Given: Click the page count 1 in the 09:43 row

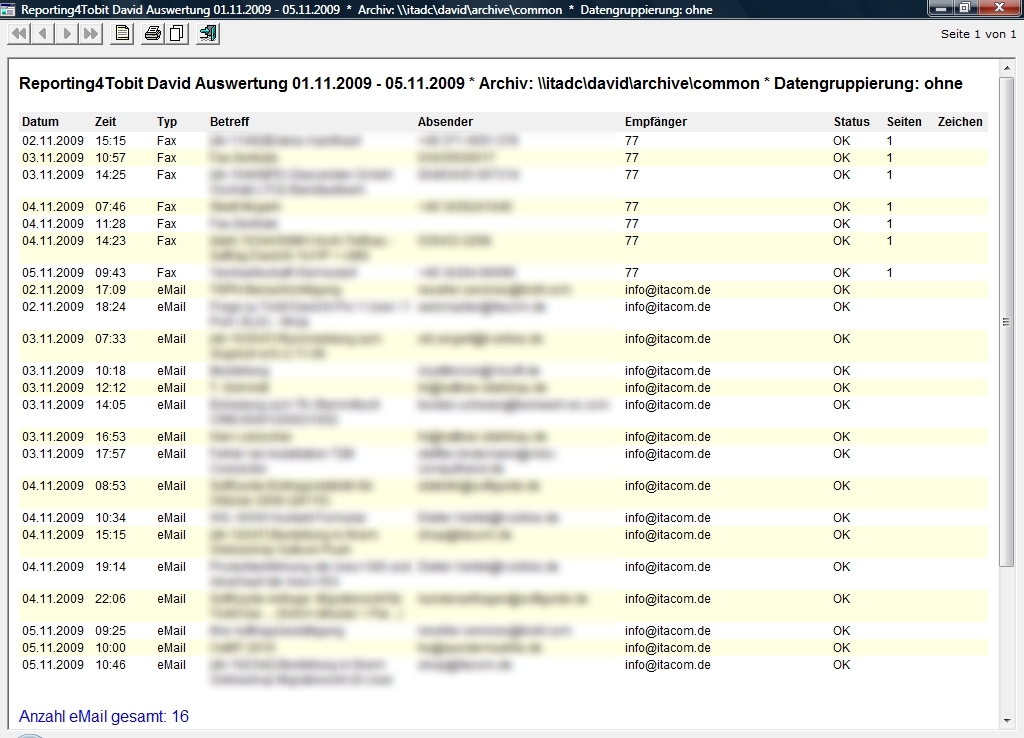Looking at the screenshot, I should pyautogui.click(x=889, y=272).
